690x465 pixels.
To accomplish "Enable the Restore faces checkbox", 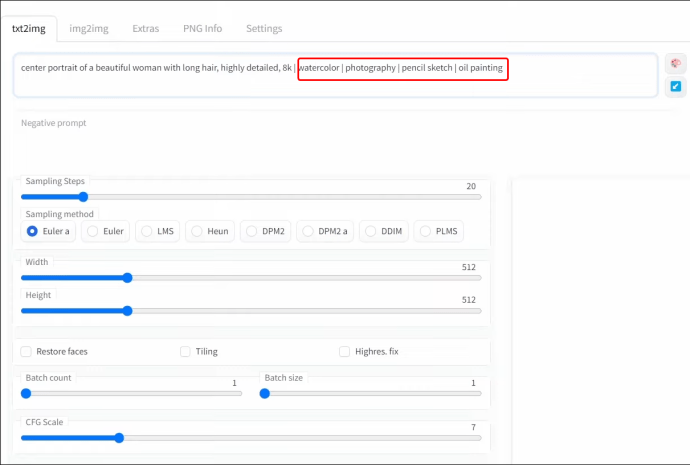I will (27, 352).
